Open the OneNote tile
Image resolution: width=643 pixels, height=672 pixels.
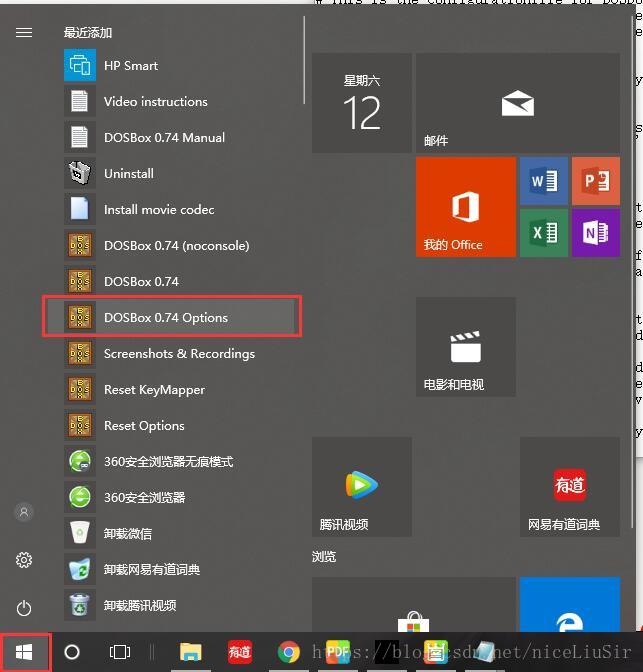click(596, 233)
